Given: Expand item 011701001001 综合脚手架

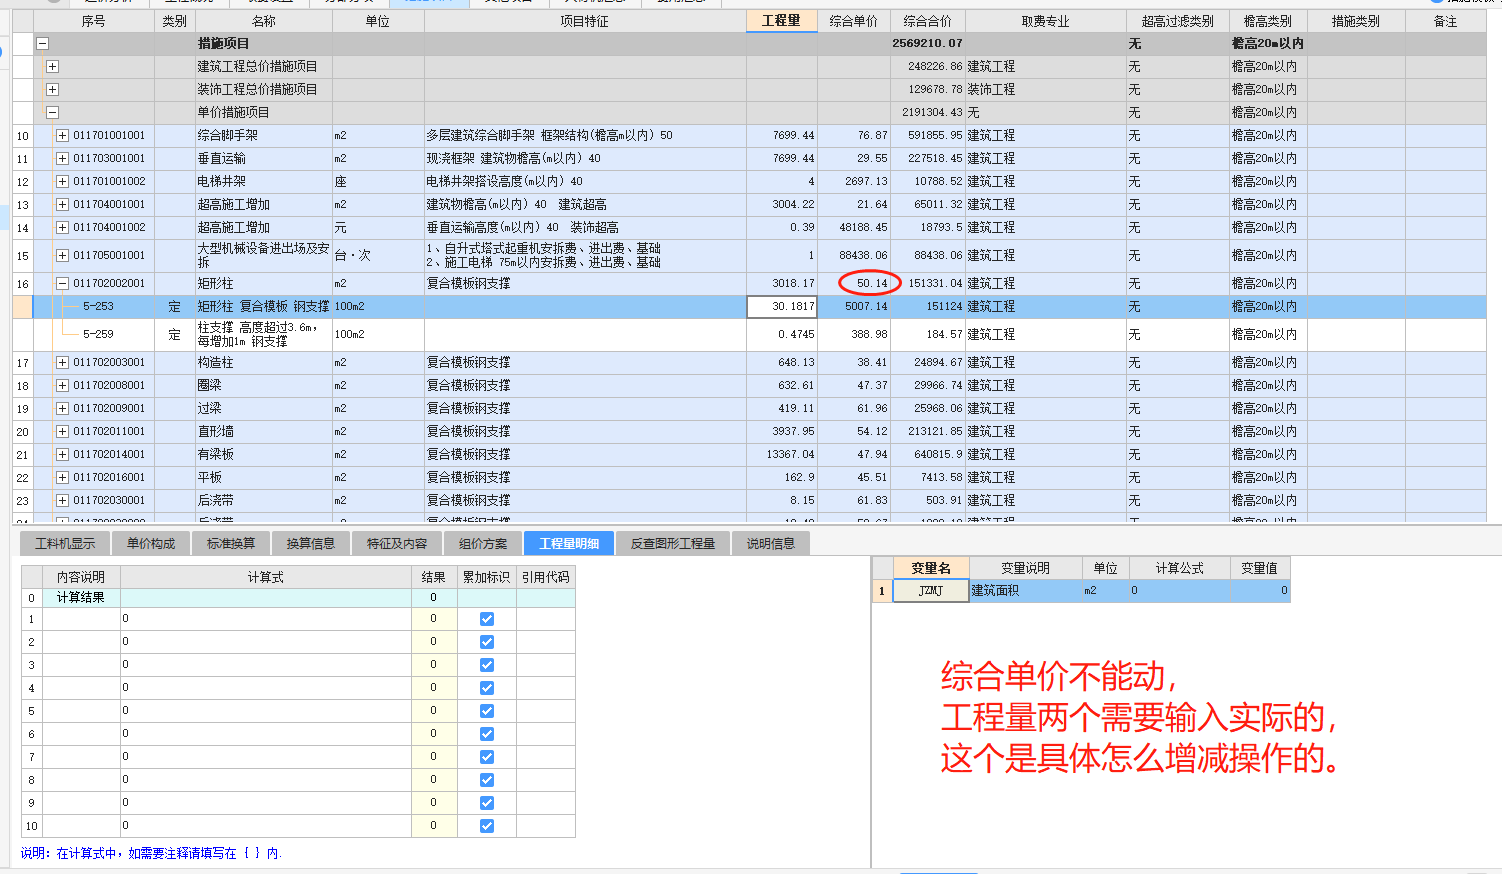Looking at the screenshot, I should [x=62, y=136].
